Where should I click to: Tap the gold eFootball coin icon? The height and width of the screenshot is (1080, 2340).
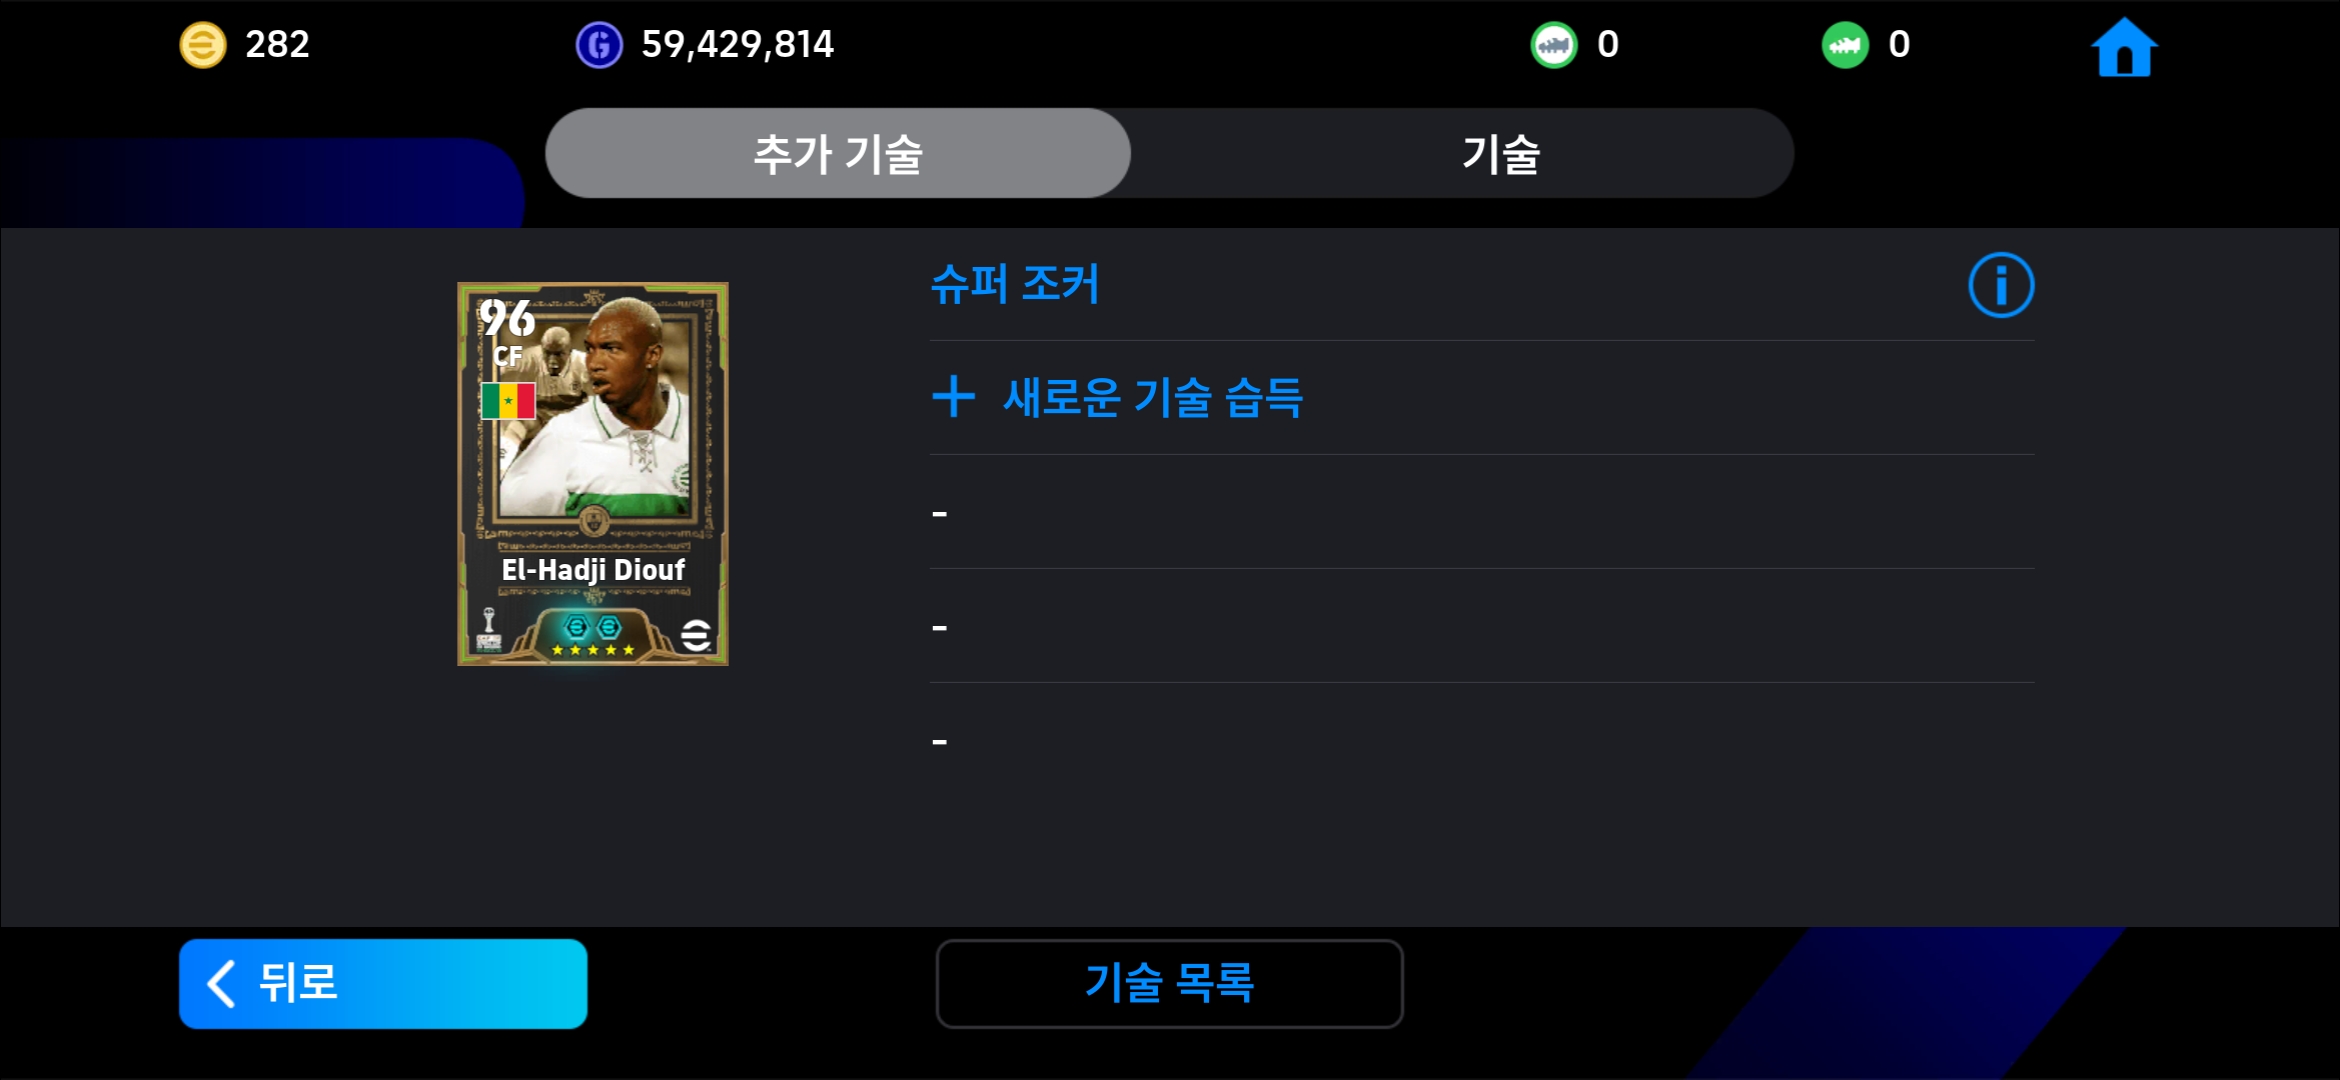pos(203,45)
